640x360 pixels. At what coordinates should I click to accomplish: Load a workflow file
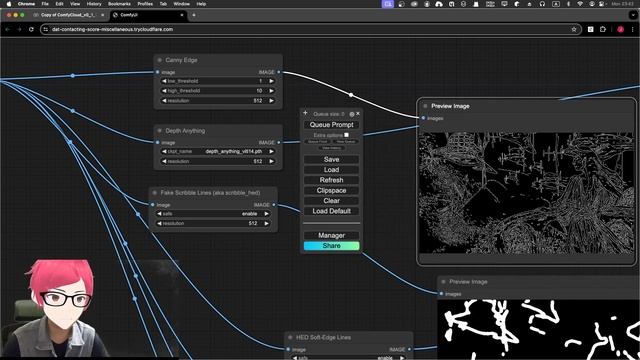tap(331, 170)
